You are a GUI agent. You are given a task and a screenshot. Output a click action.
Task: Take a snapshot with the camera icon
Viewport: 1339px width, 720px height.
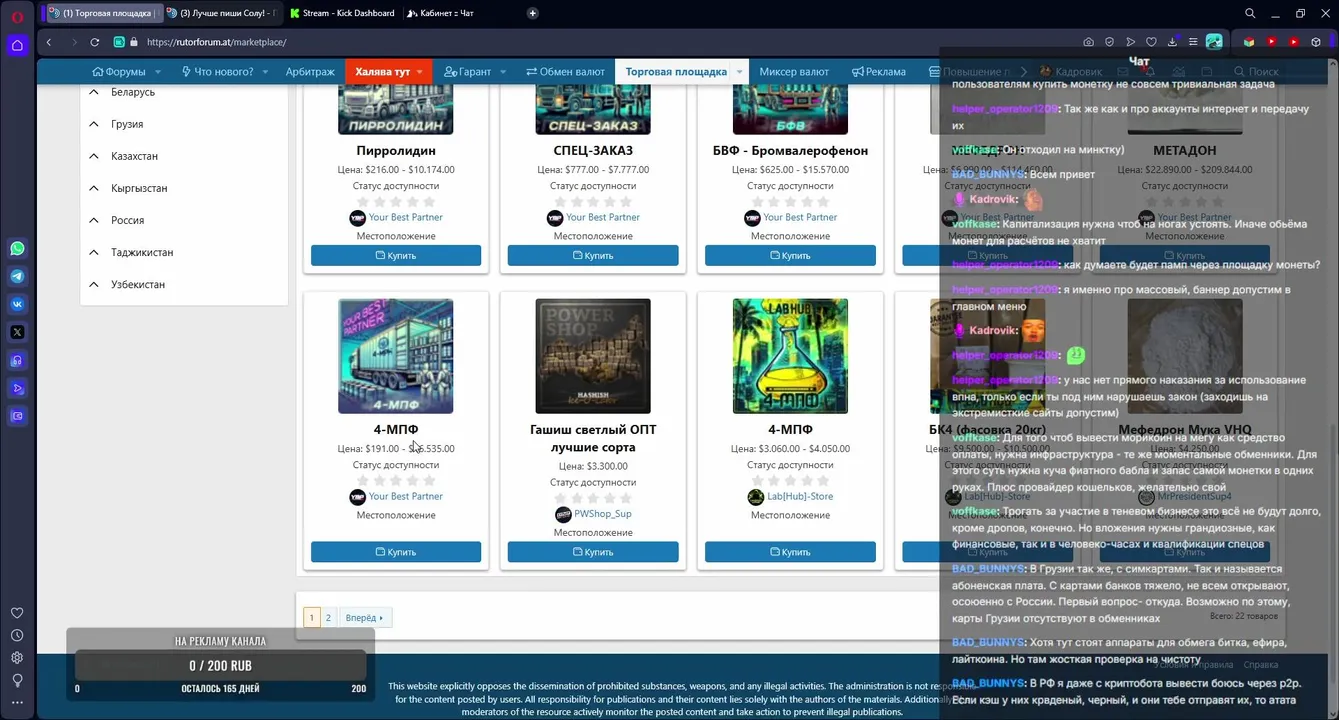(1088, 42)
